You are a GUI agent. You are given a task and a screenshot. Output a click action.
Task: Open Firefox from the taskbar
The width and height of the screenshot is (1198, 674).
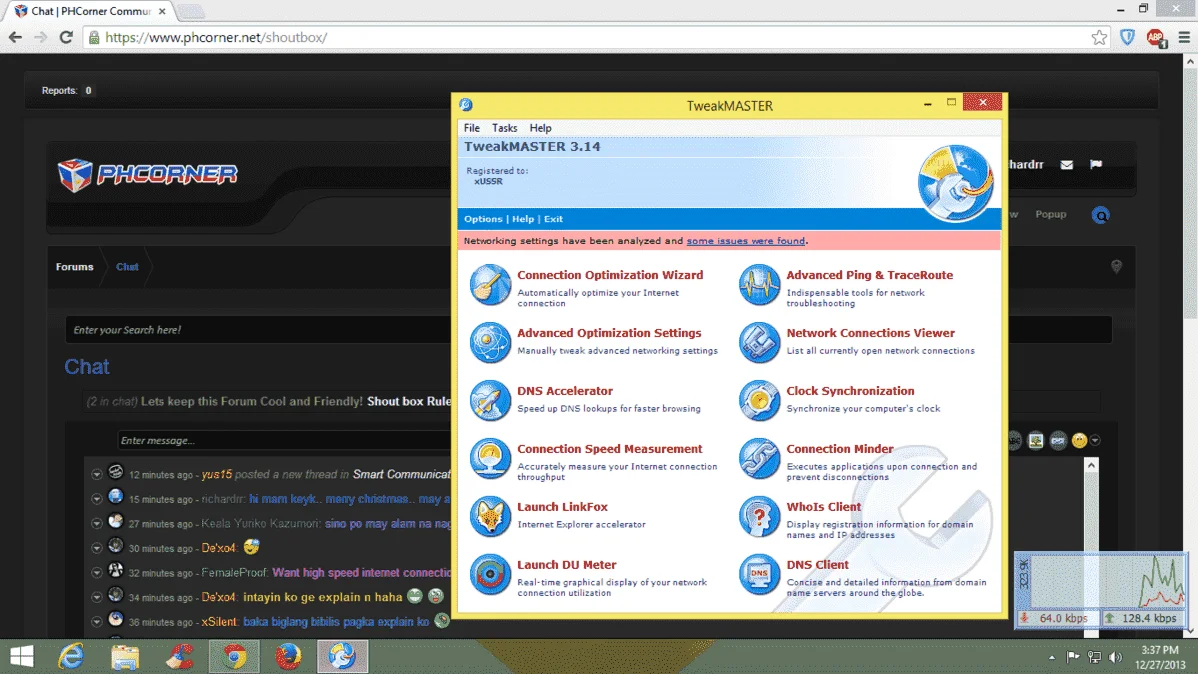(288, 656)
